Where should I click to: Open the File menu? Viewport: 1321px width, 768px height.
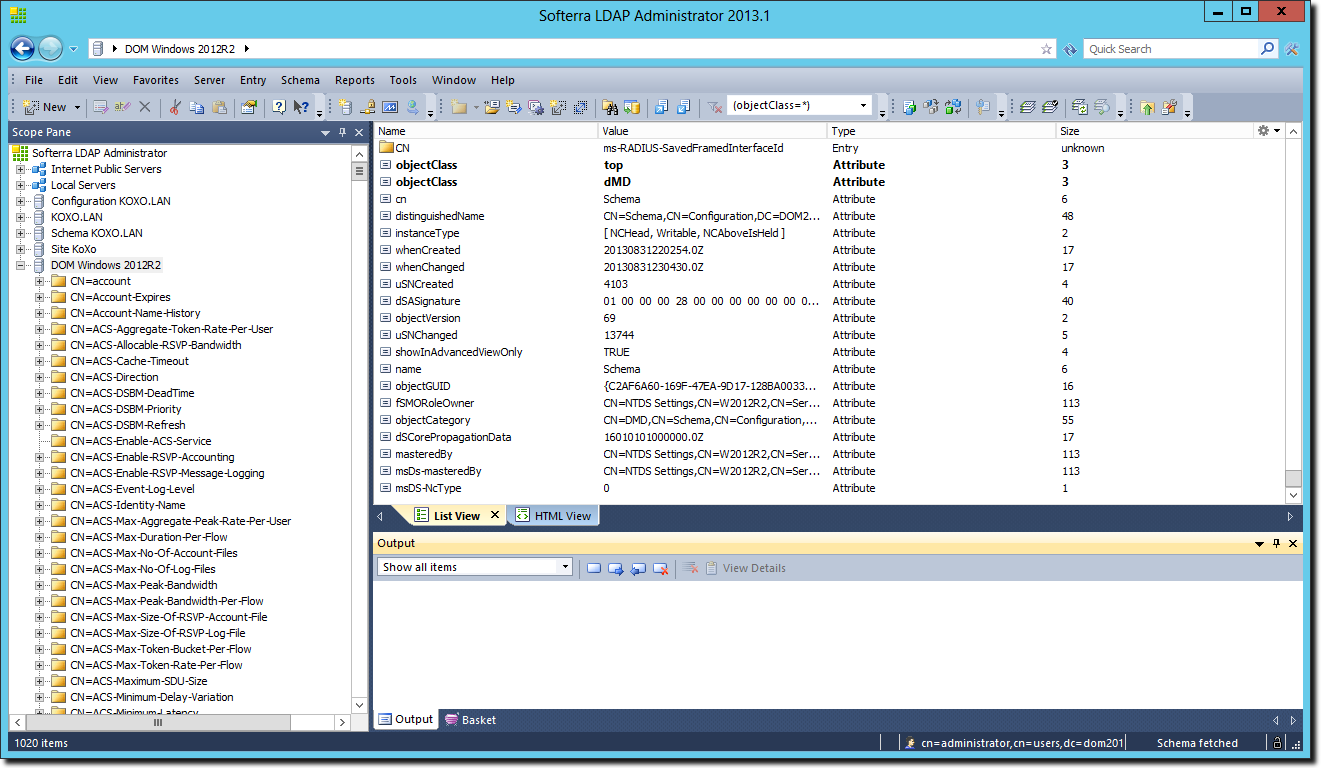[x=34, y=80]
